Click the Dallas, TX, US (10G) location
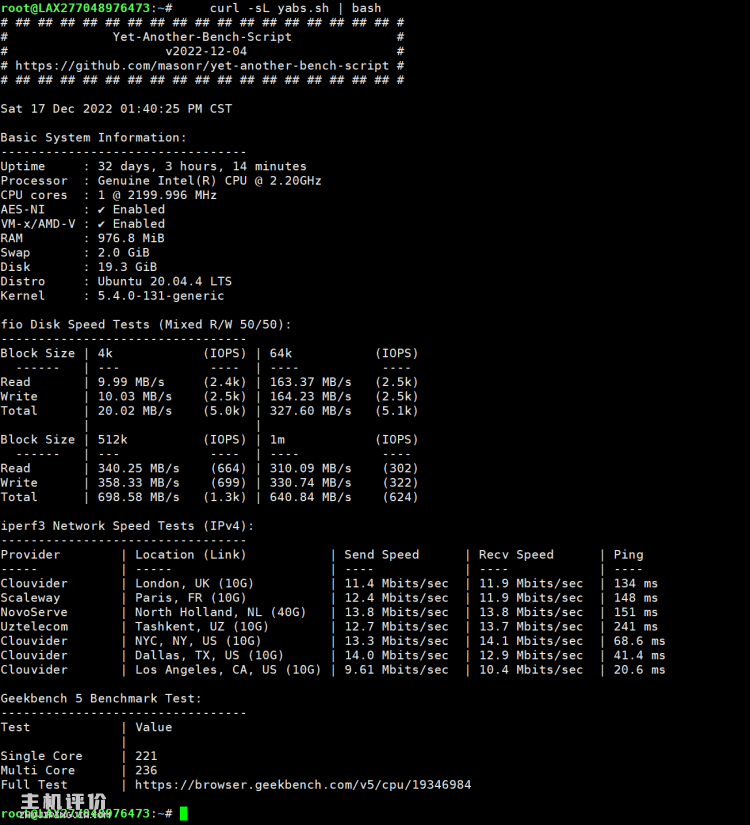 point(209,656)
